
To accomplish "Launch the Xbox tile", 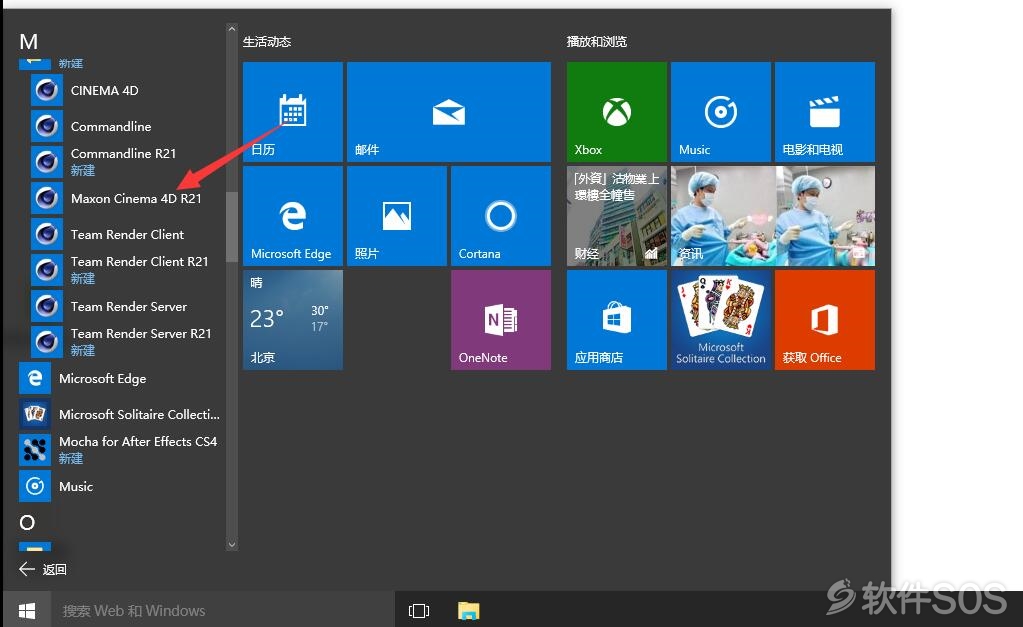I will (x=617, y=112).
